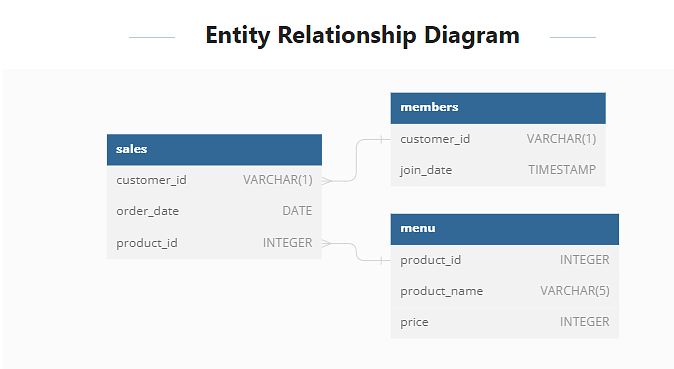Click the VARCHAR(5) type of product_name
Screen dimensions: 674x369
(575, 291)
